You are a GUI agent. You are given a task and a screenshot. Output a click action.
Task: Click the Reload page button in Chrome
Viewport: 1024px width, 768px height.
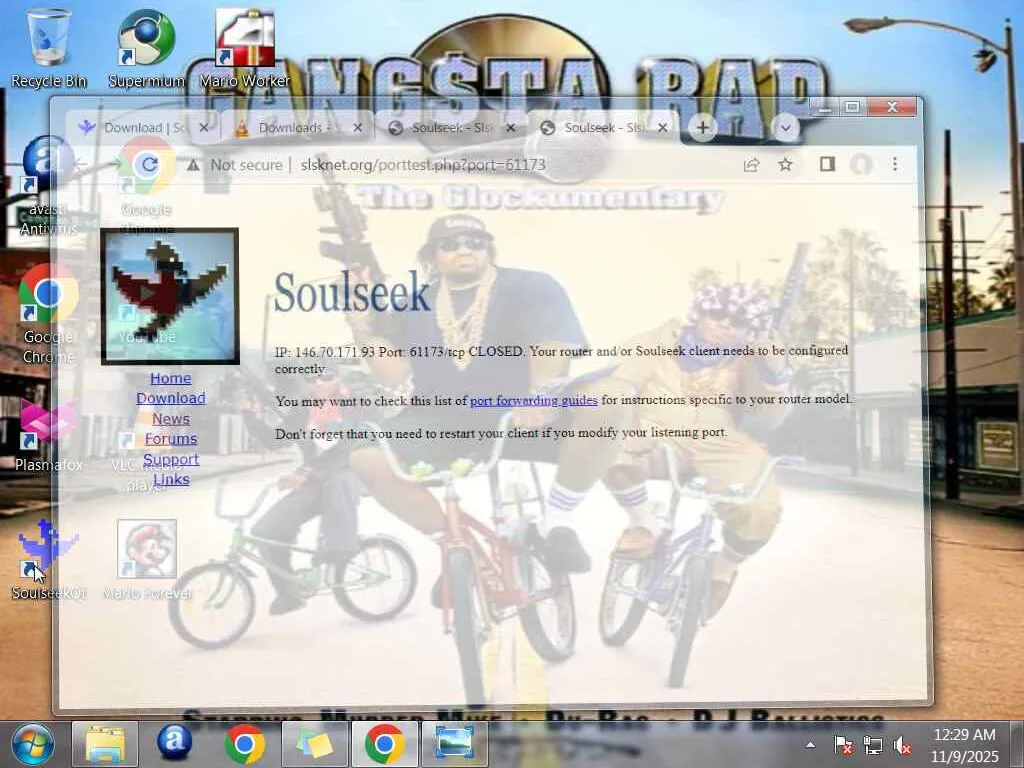pos(150,165)
